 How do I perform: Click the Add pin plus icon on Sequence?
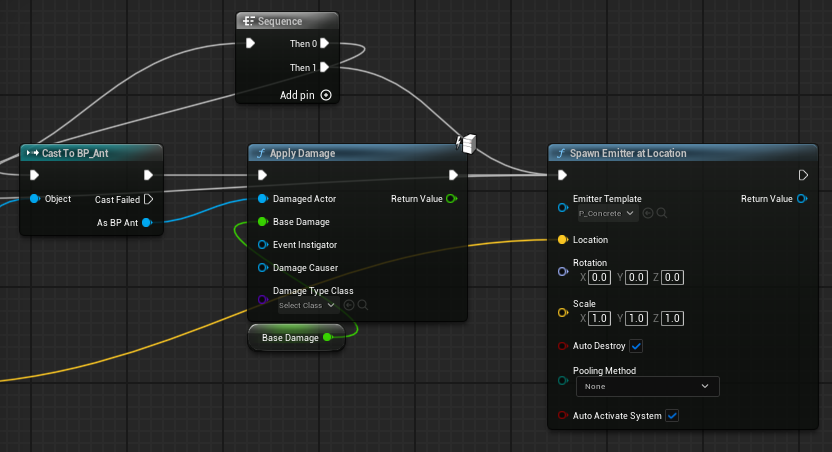pos(326,95)
